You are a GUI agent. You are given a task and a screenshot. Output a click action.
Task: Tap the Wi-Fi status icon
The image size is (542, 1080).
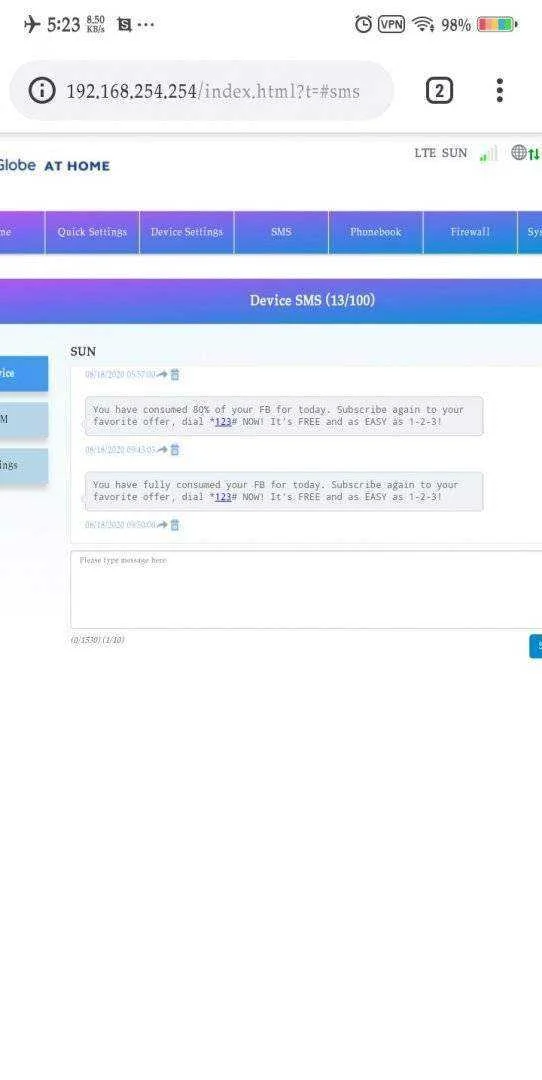coord(423,25)
